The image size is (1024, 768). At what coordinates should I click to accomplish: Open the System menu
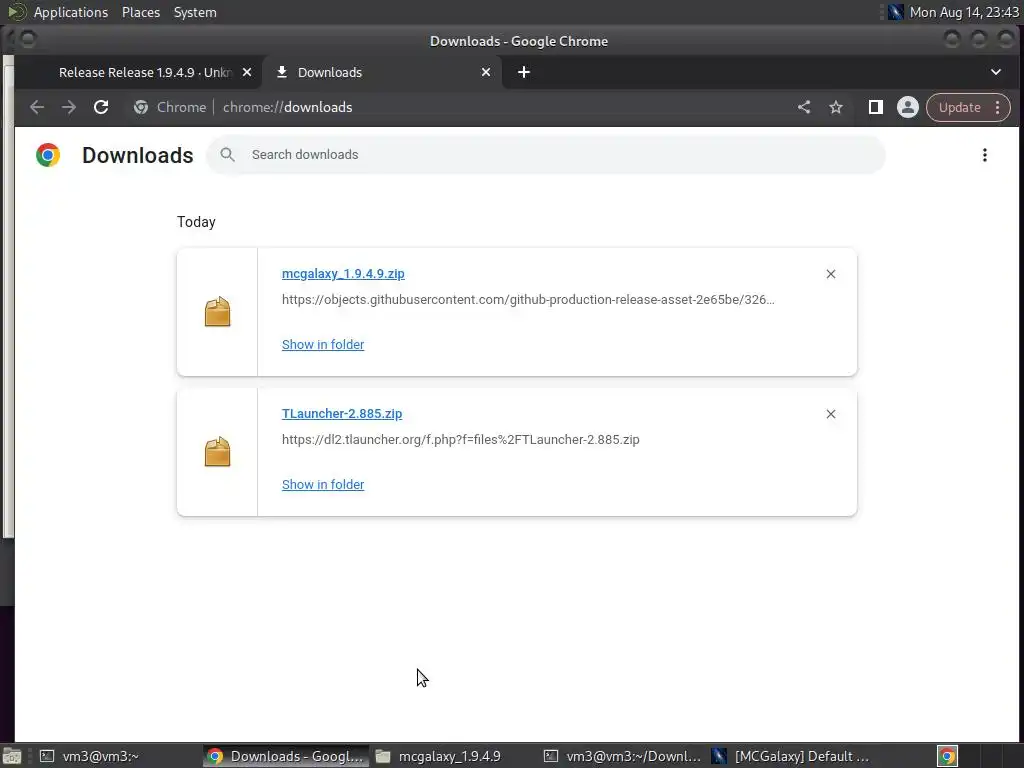pyautogui.click(x=195, y=12)
